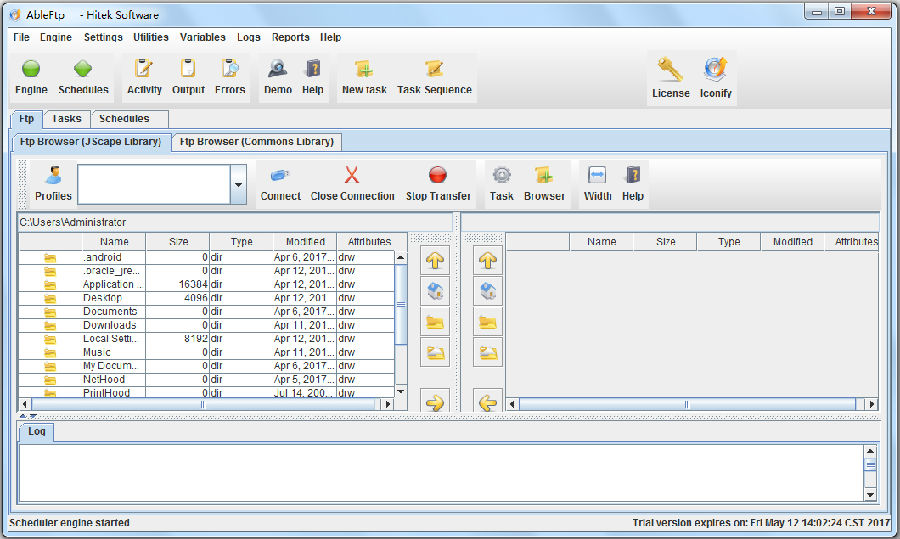Open the Utilities menu
Viewport: 900px width, 539px height.
[x=151, y=37]
